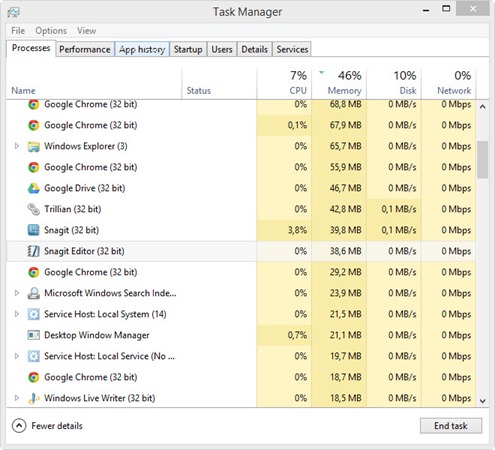The height and width of the screenshot is (450, 495).
Task: Click the Task Manager title bar icon
Action: (x=14, y=12)
